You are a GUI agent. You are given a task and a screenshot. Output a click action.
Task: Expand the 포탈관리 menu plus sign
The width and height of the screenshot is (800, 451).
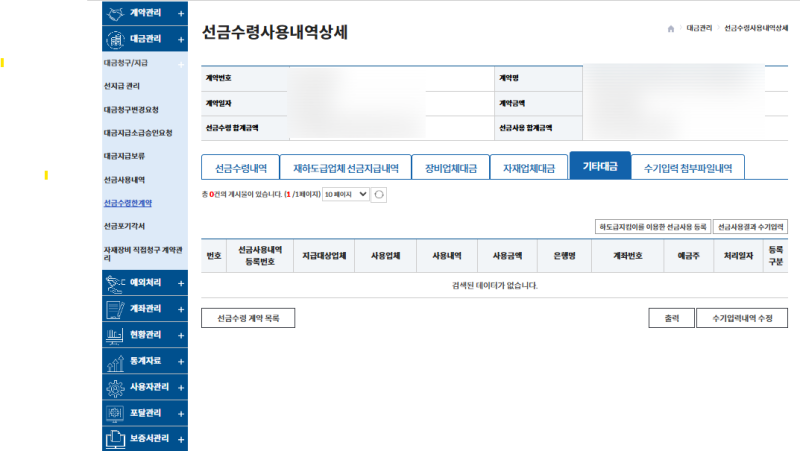[181, 414]
